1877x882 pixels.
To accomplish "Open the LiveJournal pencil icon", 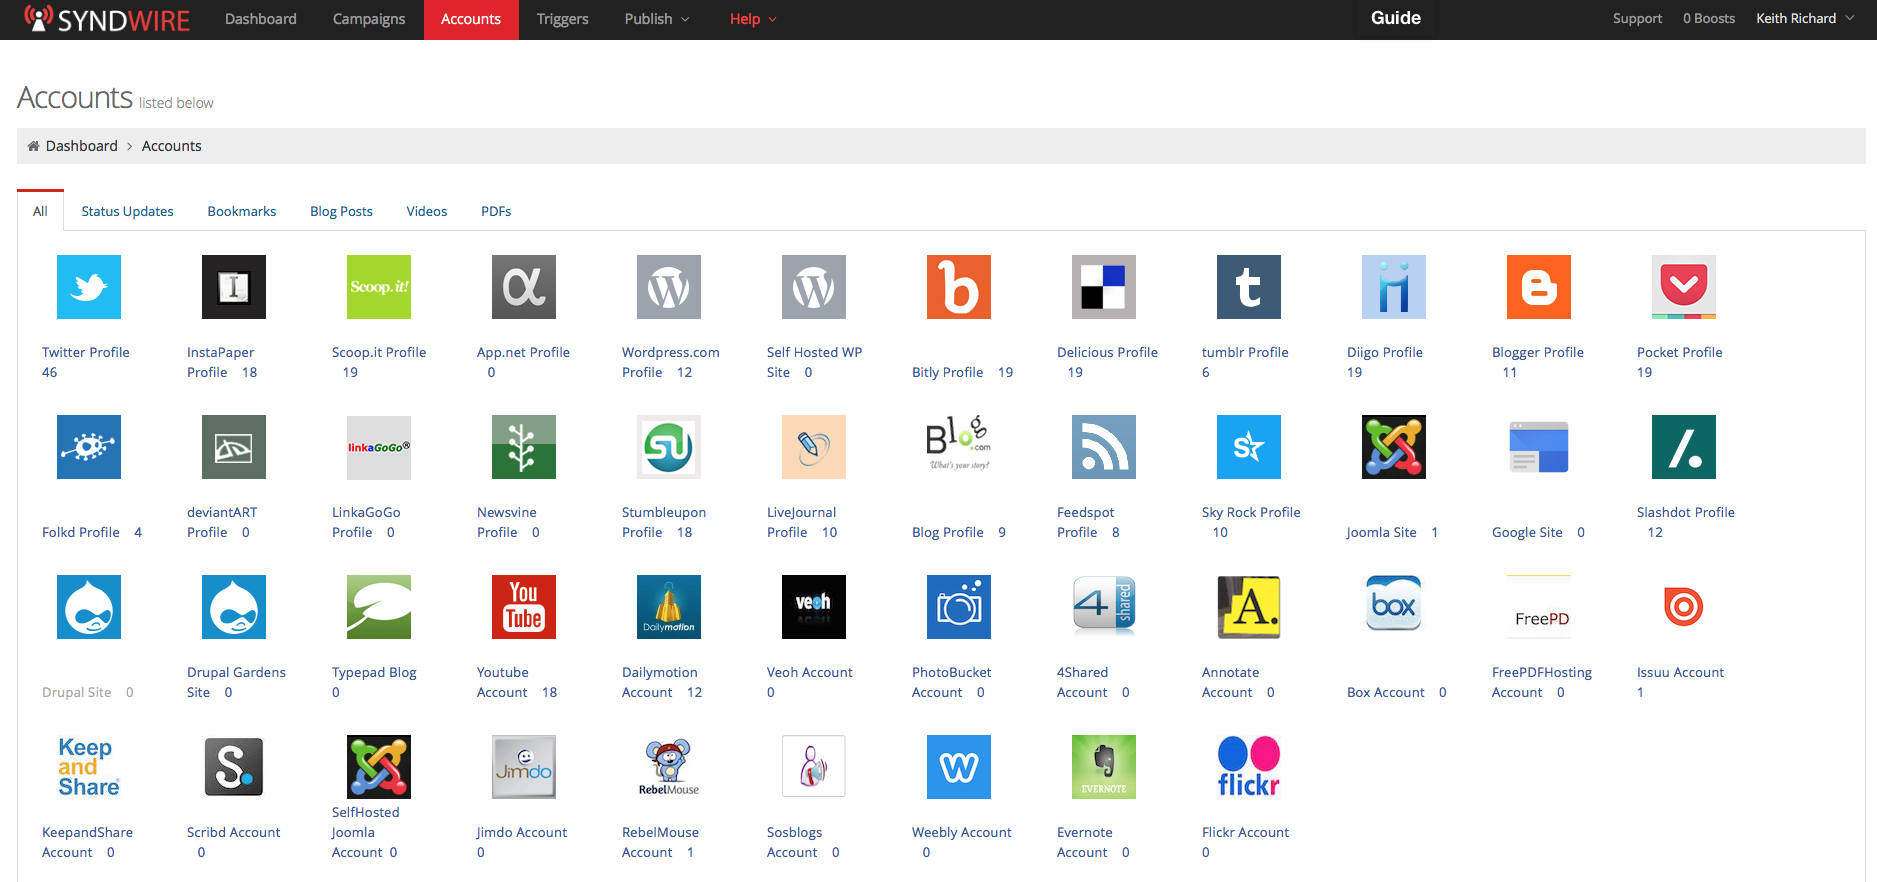I will coord(814,447).
